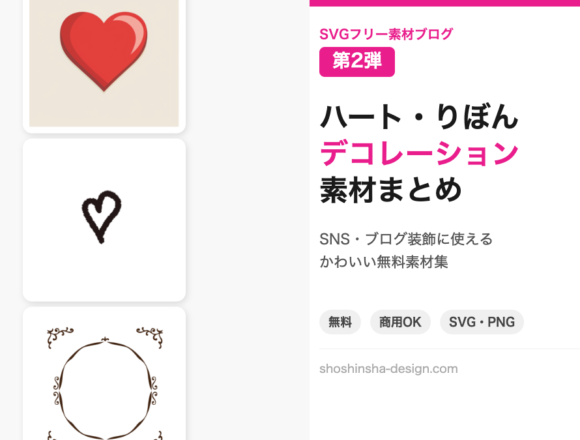Image resolution: width=580 pixels, height=440 pixels.
Task: Click the ハート・りぼん title line
Action: coord(419,117)
